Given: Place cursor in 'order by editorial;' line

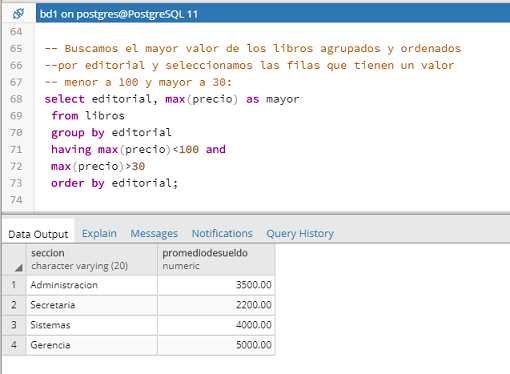Looking at the screenshot, I should coord(115,183).
